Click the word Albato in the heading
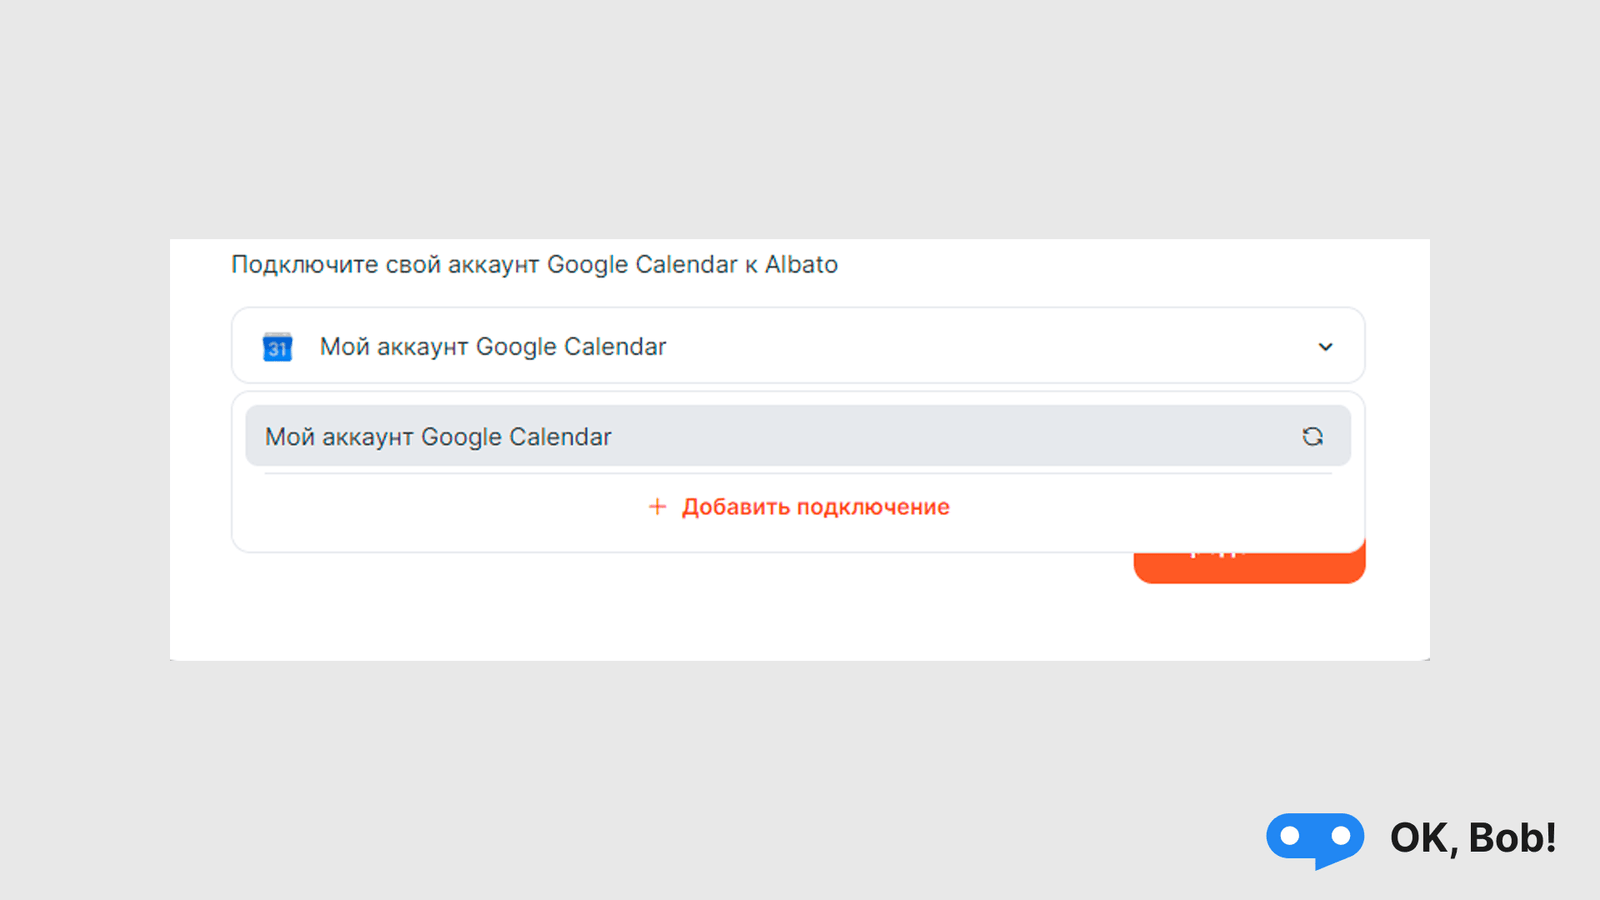 (x=801, y=264)
